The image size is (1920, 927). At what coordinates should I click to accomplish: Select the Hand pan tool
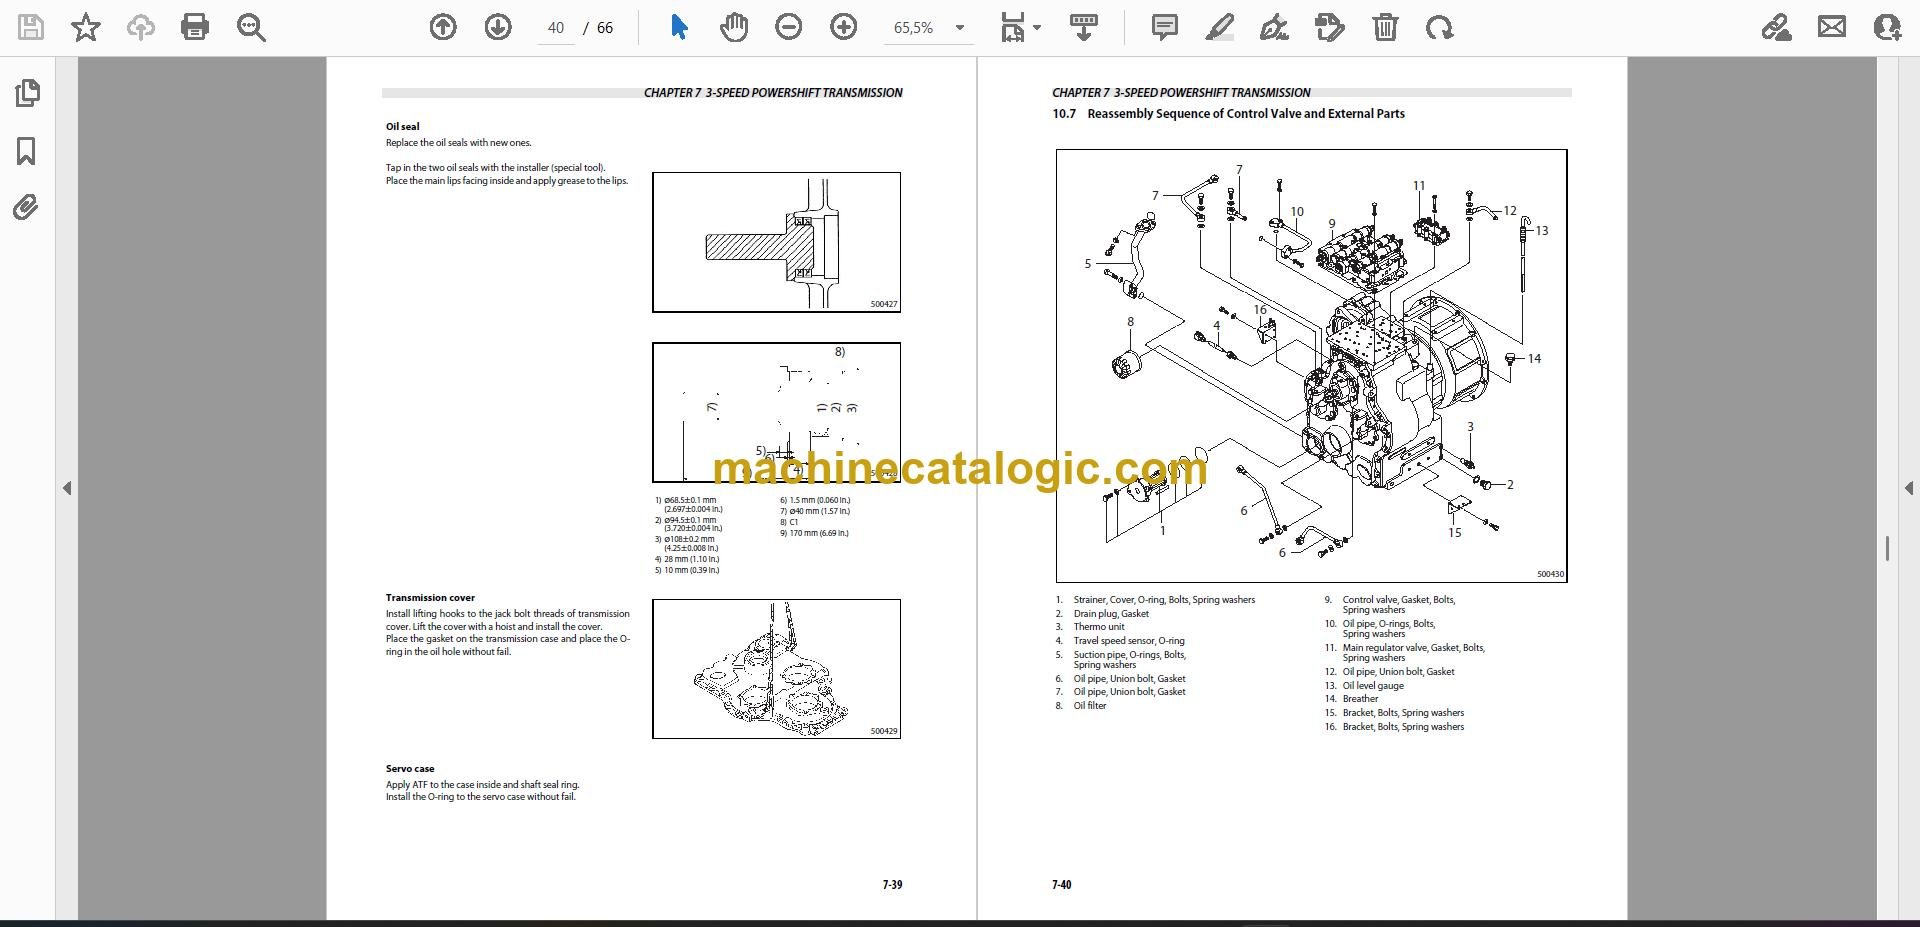[734, 28]
